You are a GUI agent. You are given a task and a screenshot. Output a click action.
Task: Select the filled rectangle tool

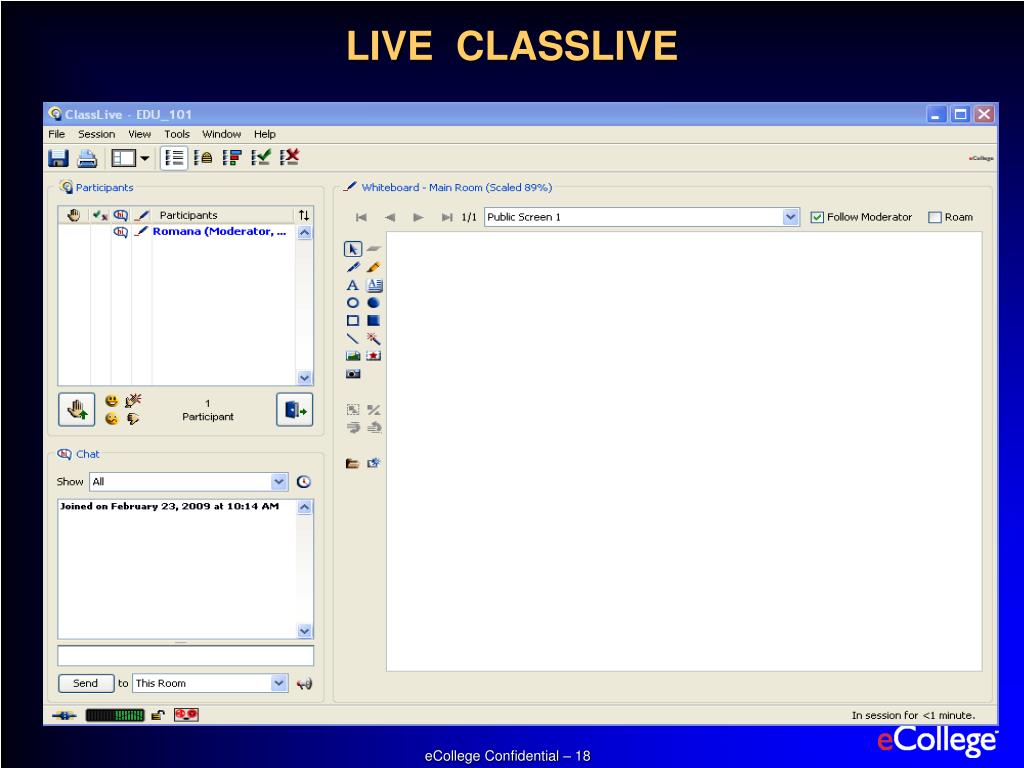tap(374, 321)
